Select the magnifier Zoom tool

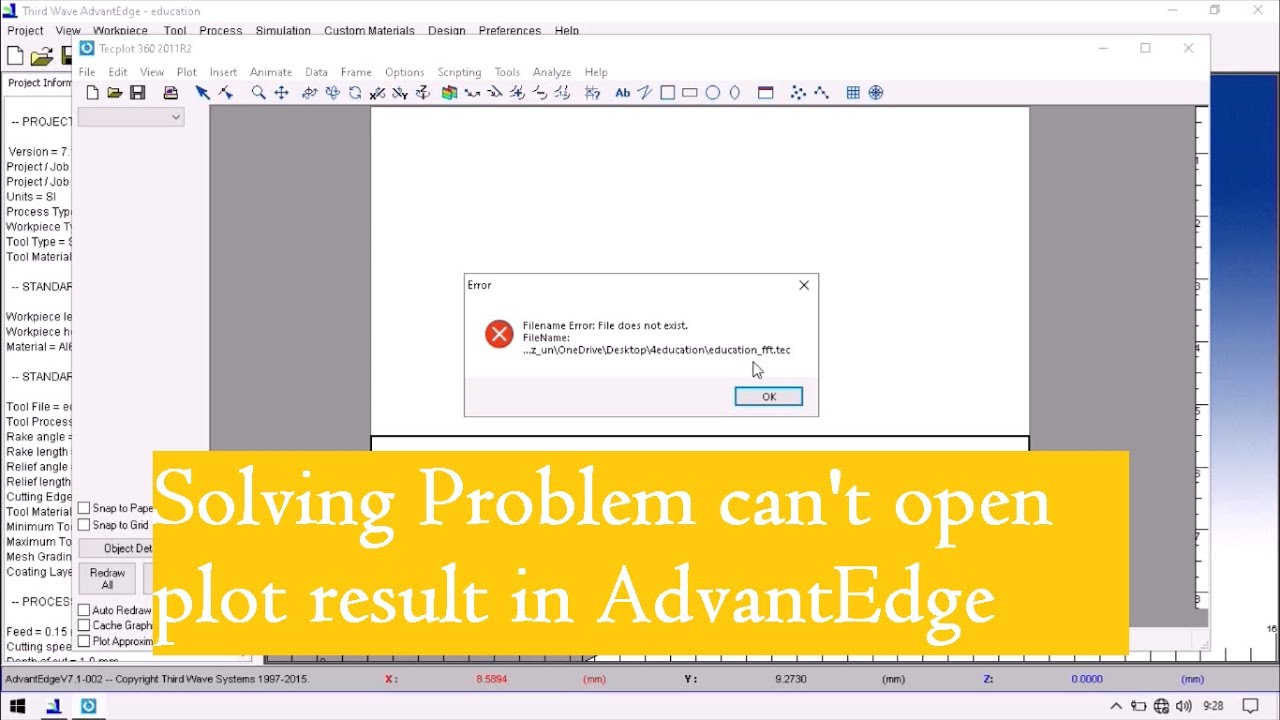(x=259, y=93)
